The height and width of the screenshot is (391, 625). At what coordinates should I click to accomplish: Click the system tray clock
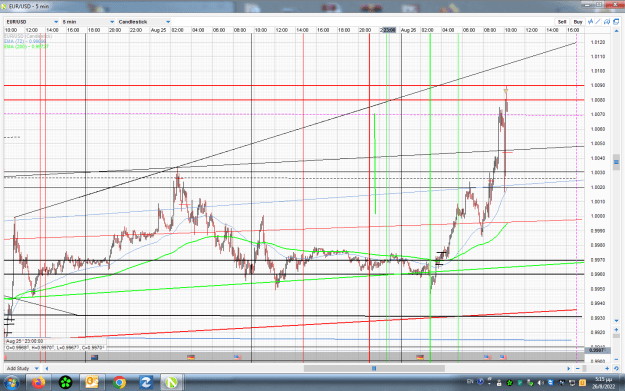603,383
